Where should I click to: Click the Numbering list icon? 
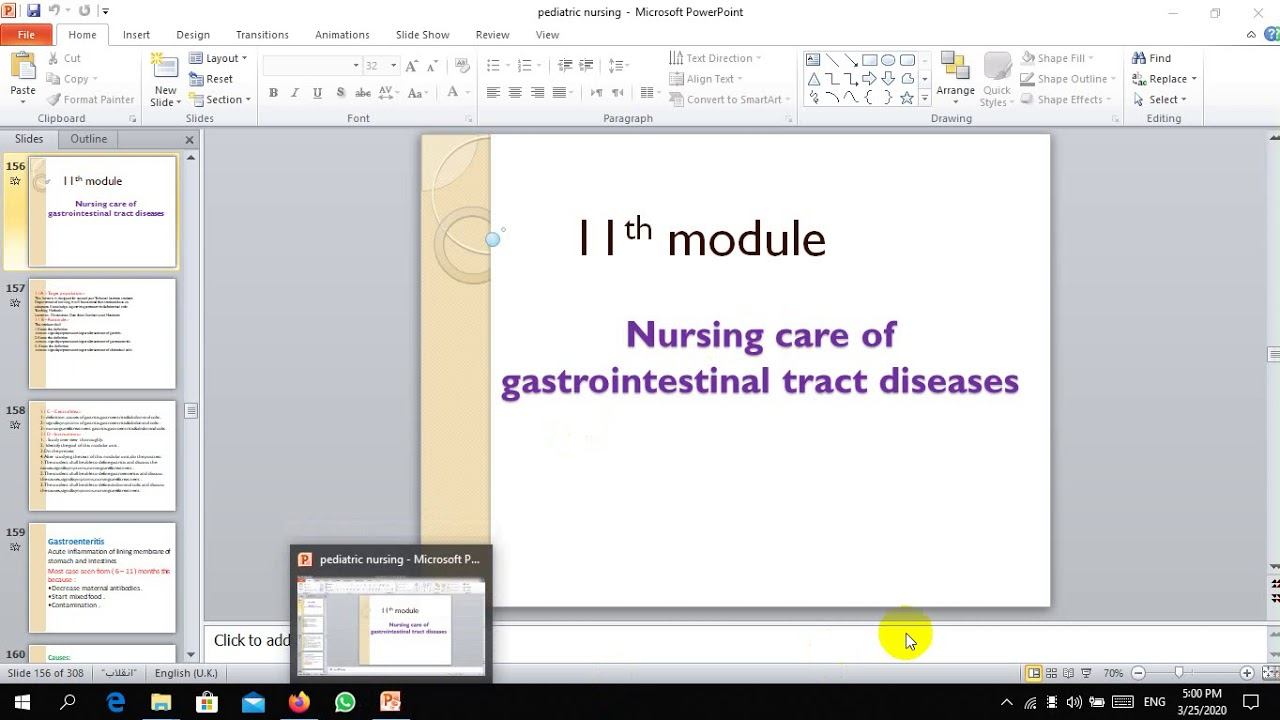(x=527, y=65)
